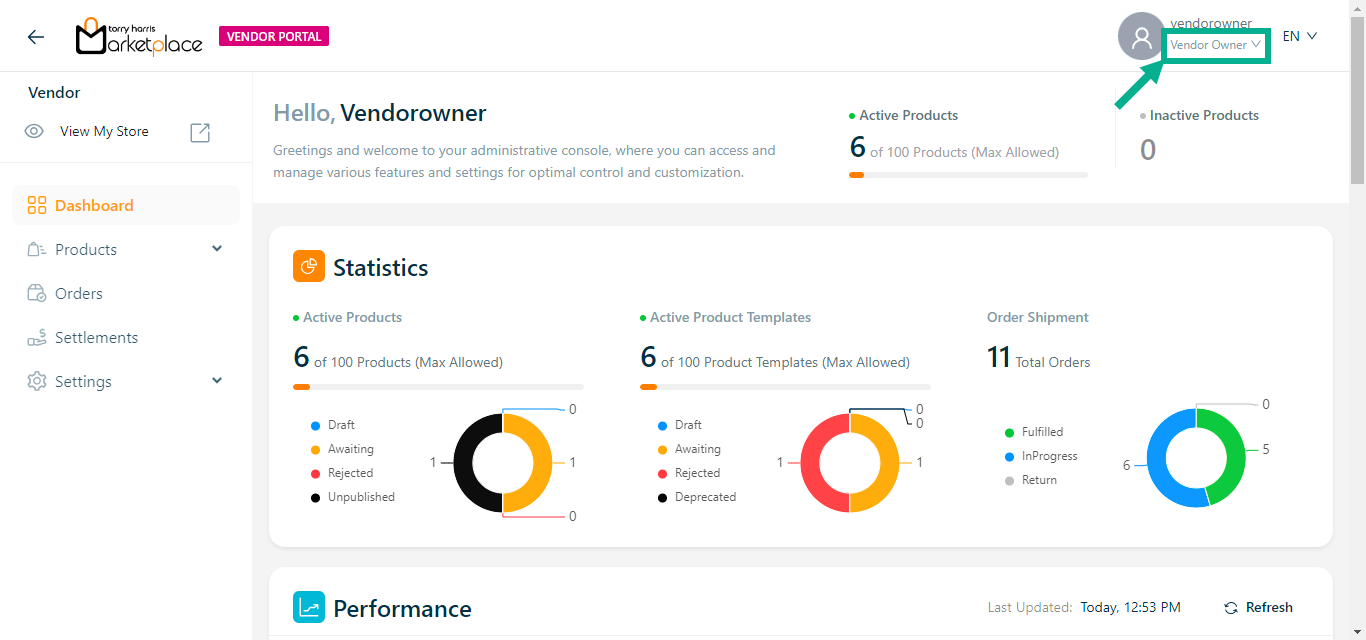This screenshot has width=1366, height=640.
Task: Click the Refresh button in Performance
Action: 1258,608
